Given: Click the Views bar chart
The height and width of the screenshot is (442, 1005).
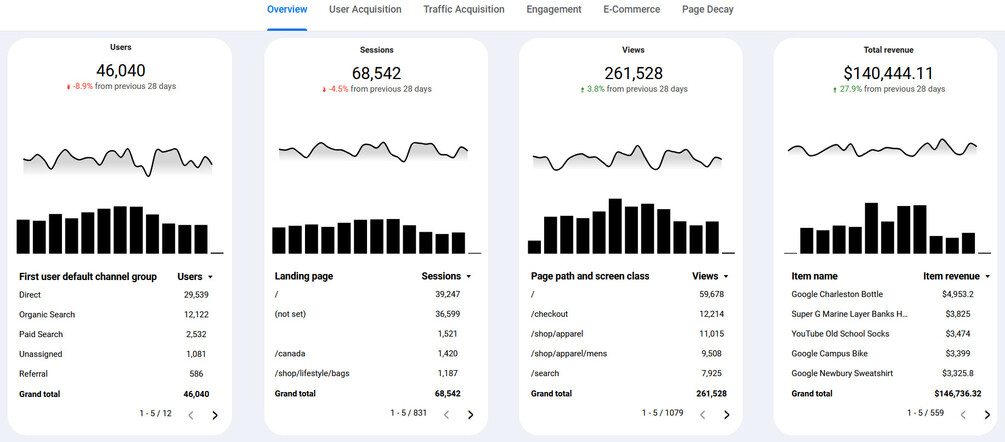Looking at the screenshot, I should (x=631, y=226).
